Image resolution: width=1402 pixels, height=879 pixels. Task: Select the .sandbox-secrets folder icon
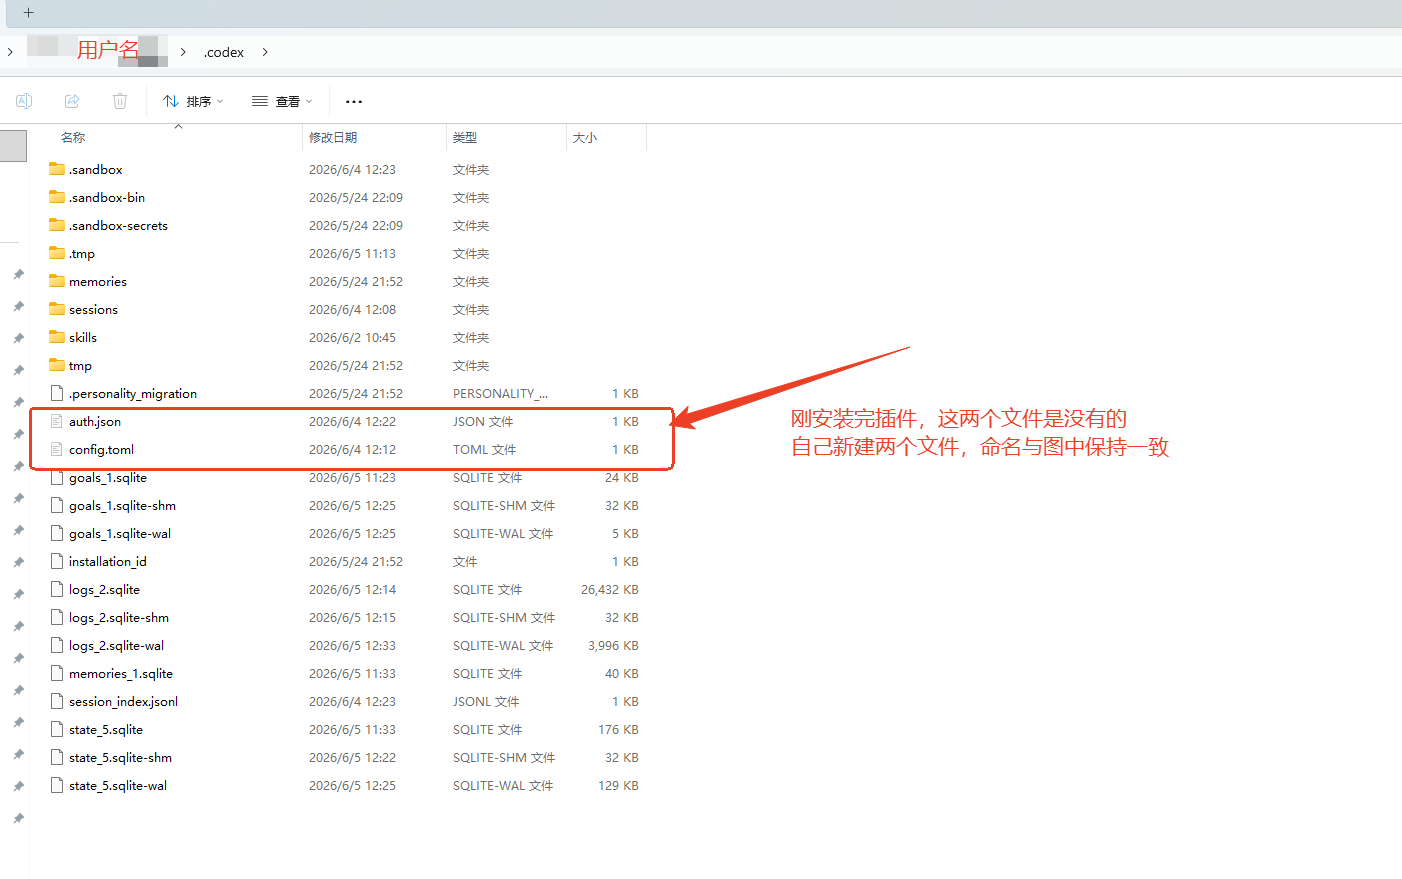pos(57,225)
